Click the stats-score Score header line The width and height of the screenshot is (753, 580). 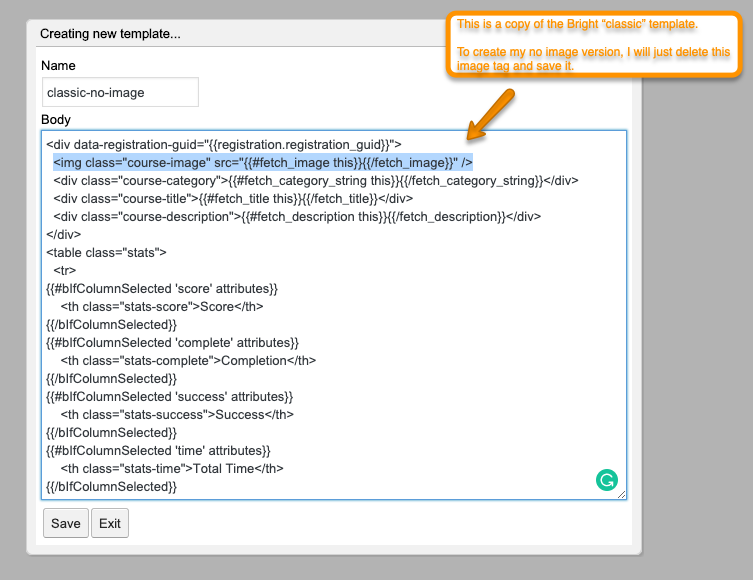162,307
